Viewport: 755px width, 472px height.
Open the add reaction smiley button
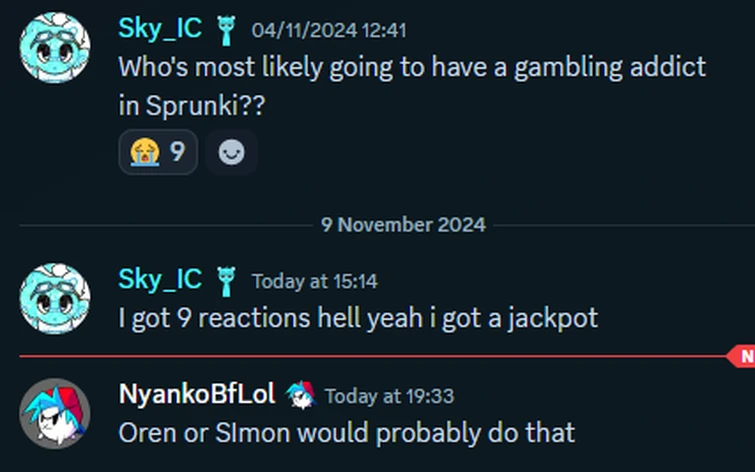232,152
